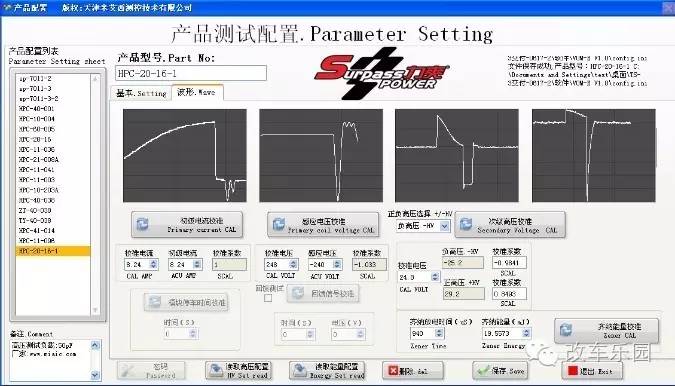Click the product list scroll-down arrow
This screenshot has height=386, width=675.
point(96,310)
